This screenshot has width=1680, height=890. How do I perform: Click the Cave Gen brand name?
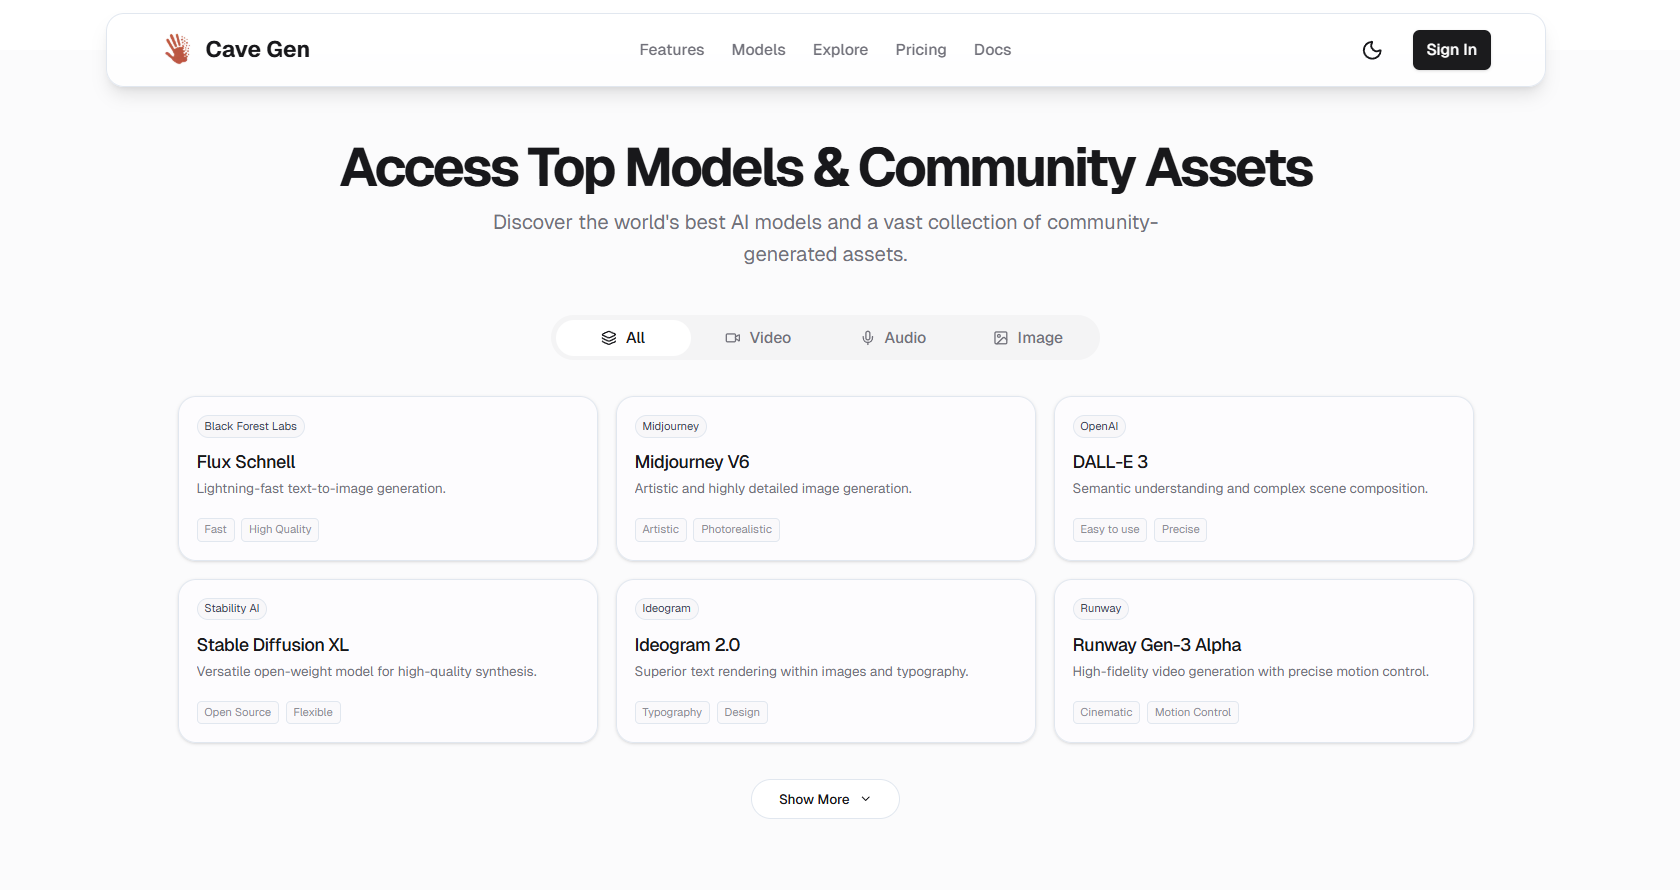pos(257,49)
